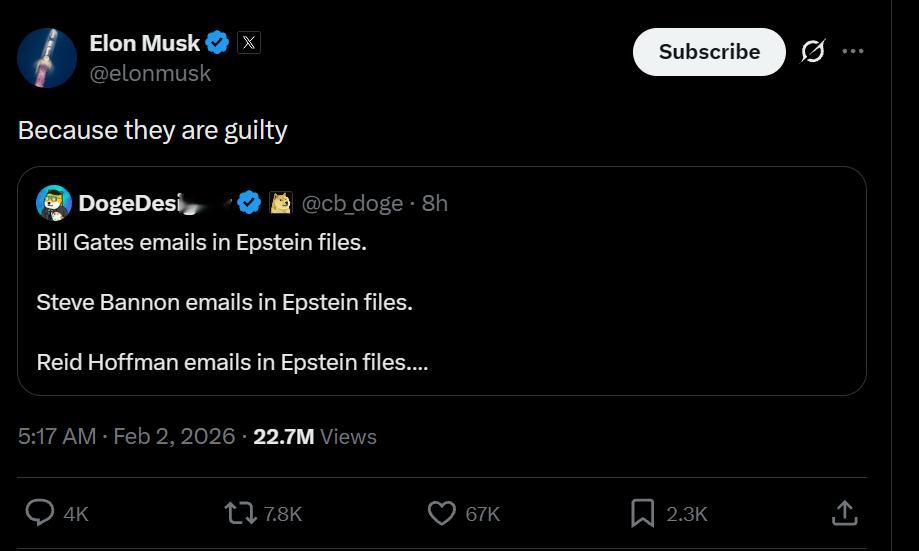Open the @cb_doge handle
Image resolution: width=919 pixels, height=551 pixels.
click(351, 203)
